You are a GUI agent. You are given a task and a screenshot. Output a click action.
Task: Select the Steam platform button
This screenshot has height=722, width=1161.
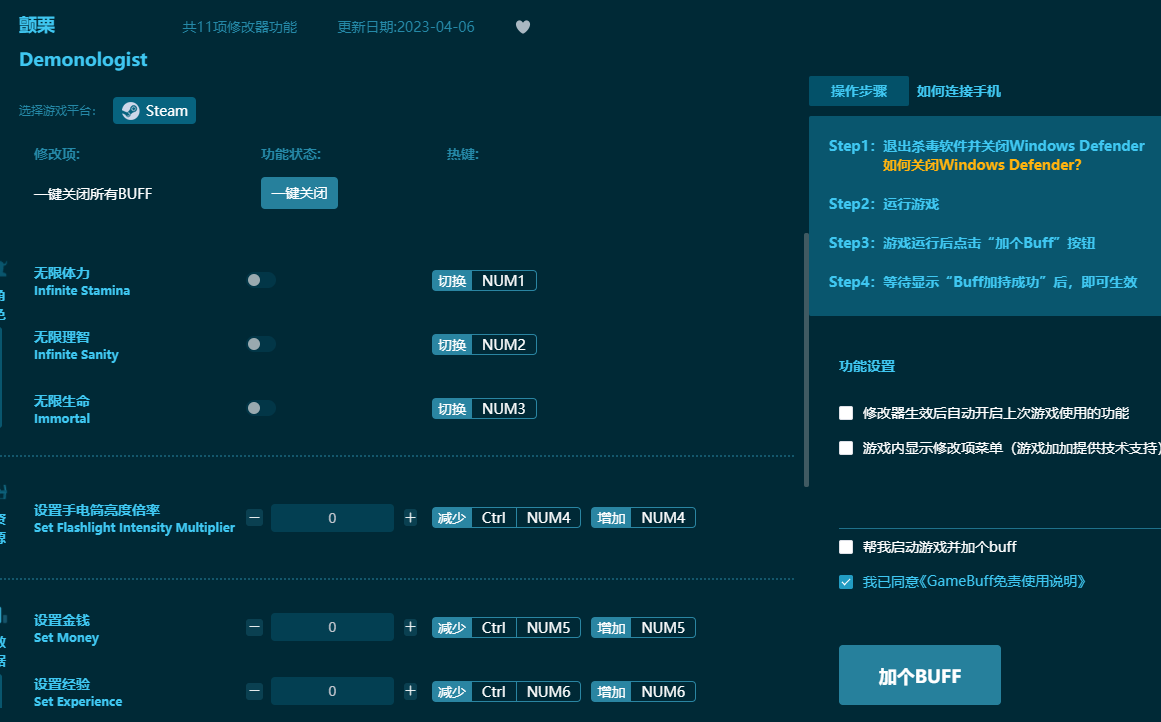pyautogui.click(x=154, y=110)
